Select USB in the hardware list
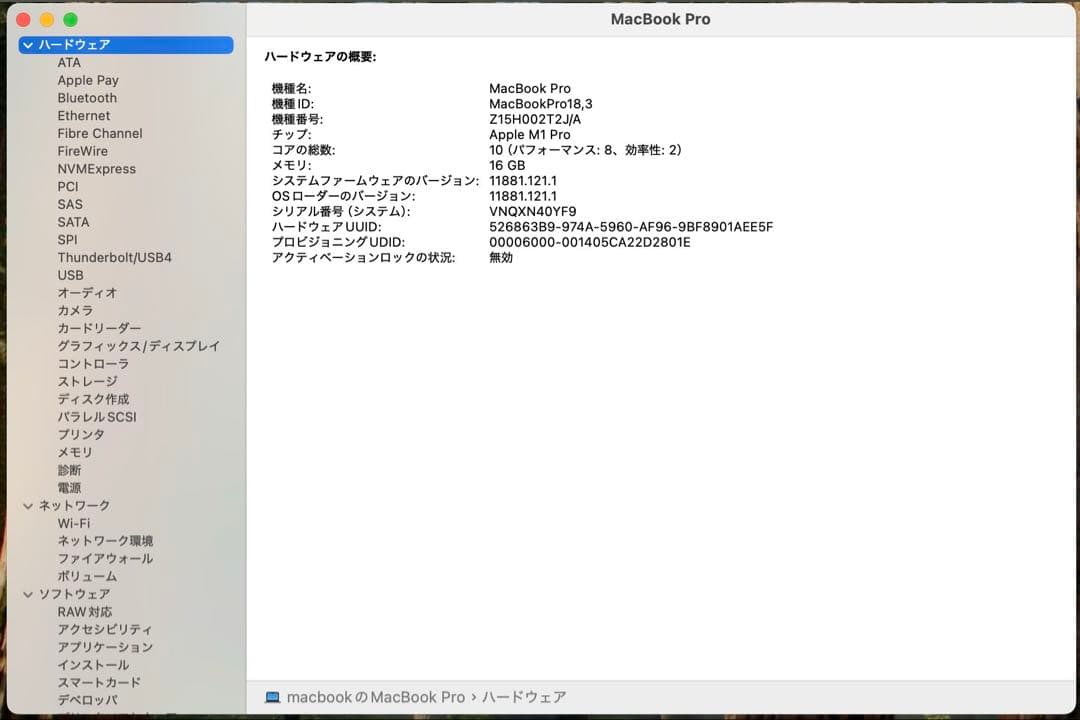This screenshot has width=1080, height=720. click(x=69, y=275)
